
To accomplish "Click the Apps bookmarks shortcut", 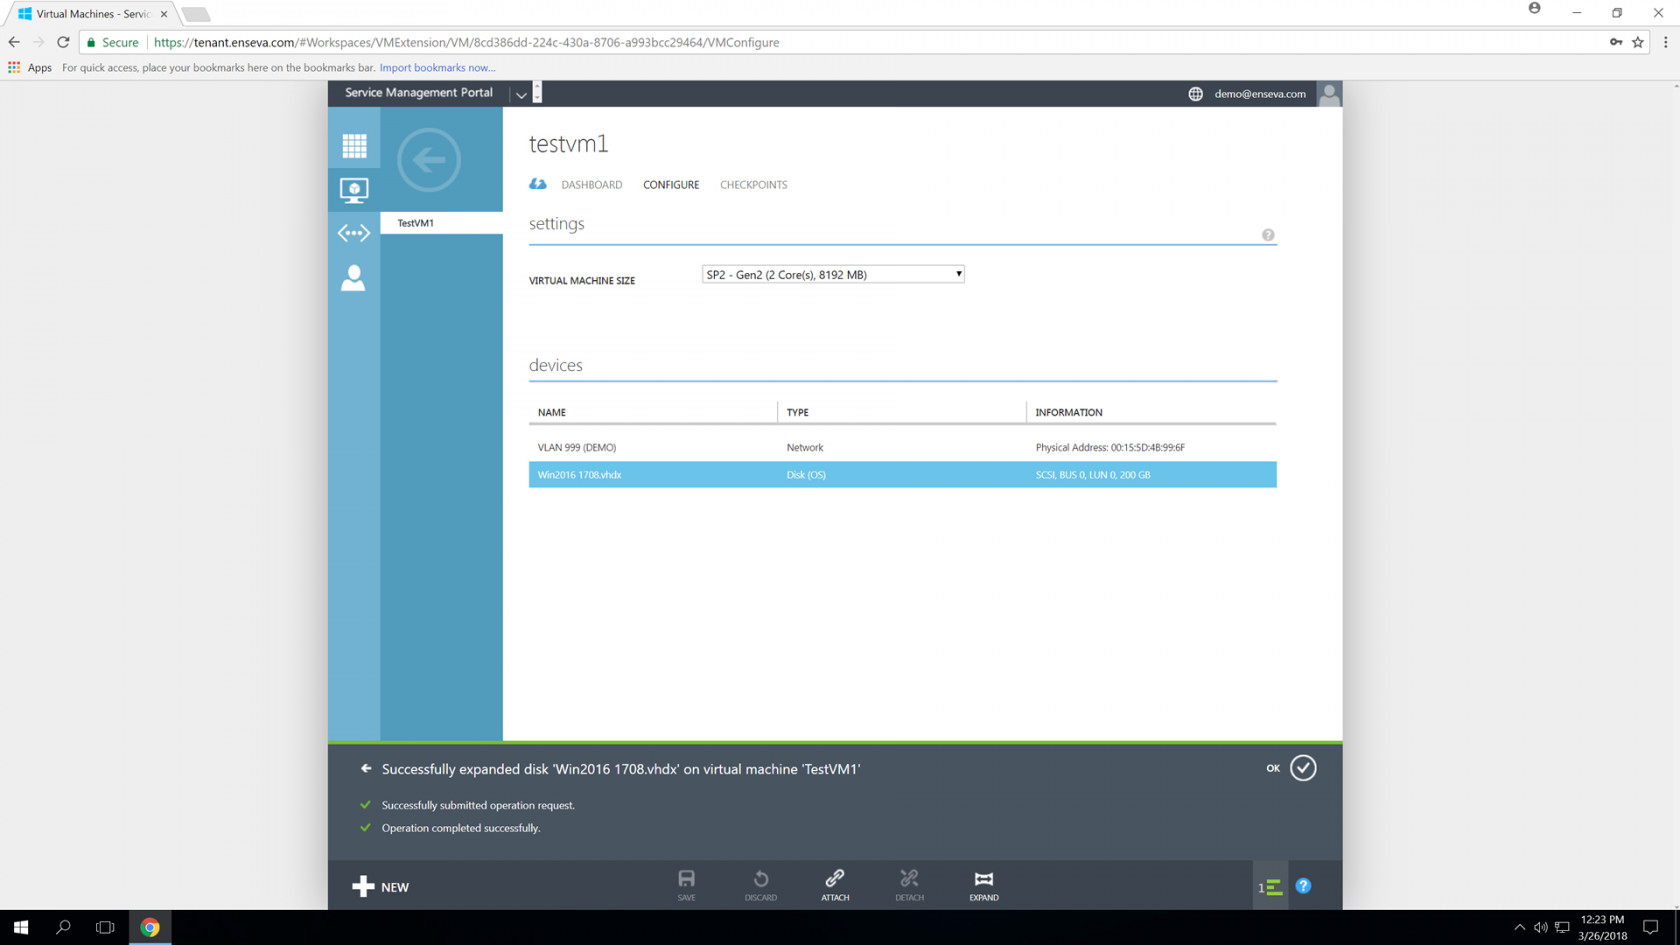I will coord(30,68).
